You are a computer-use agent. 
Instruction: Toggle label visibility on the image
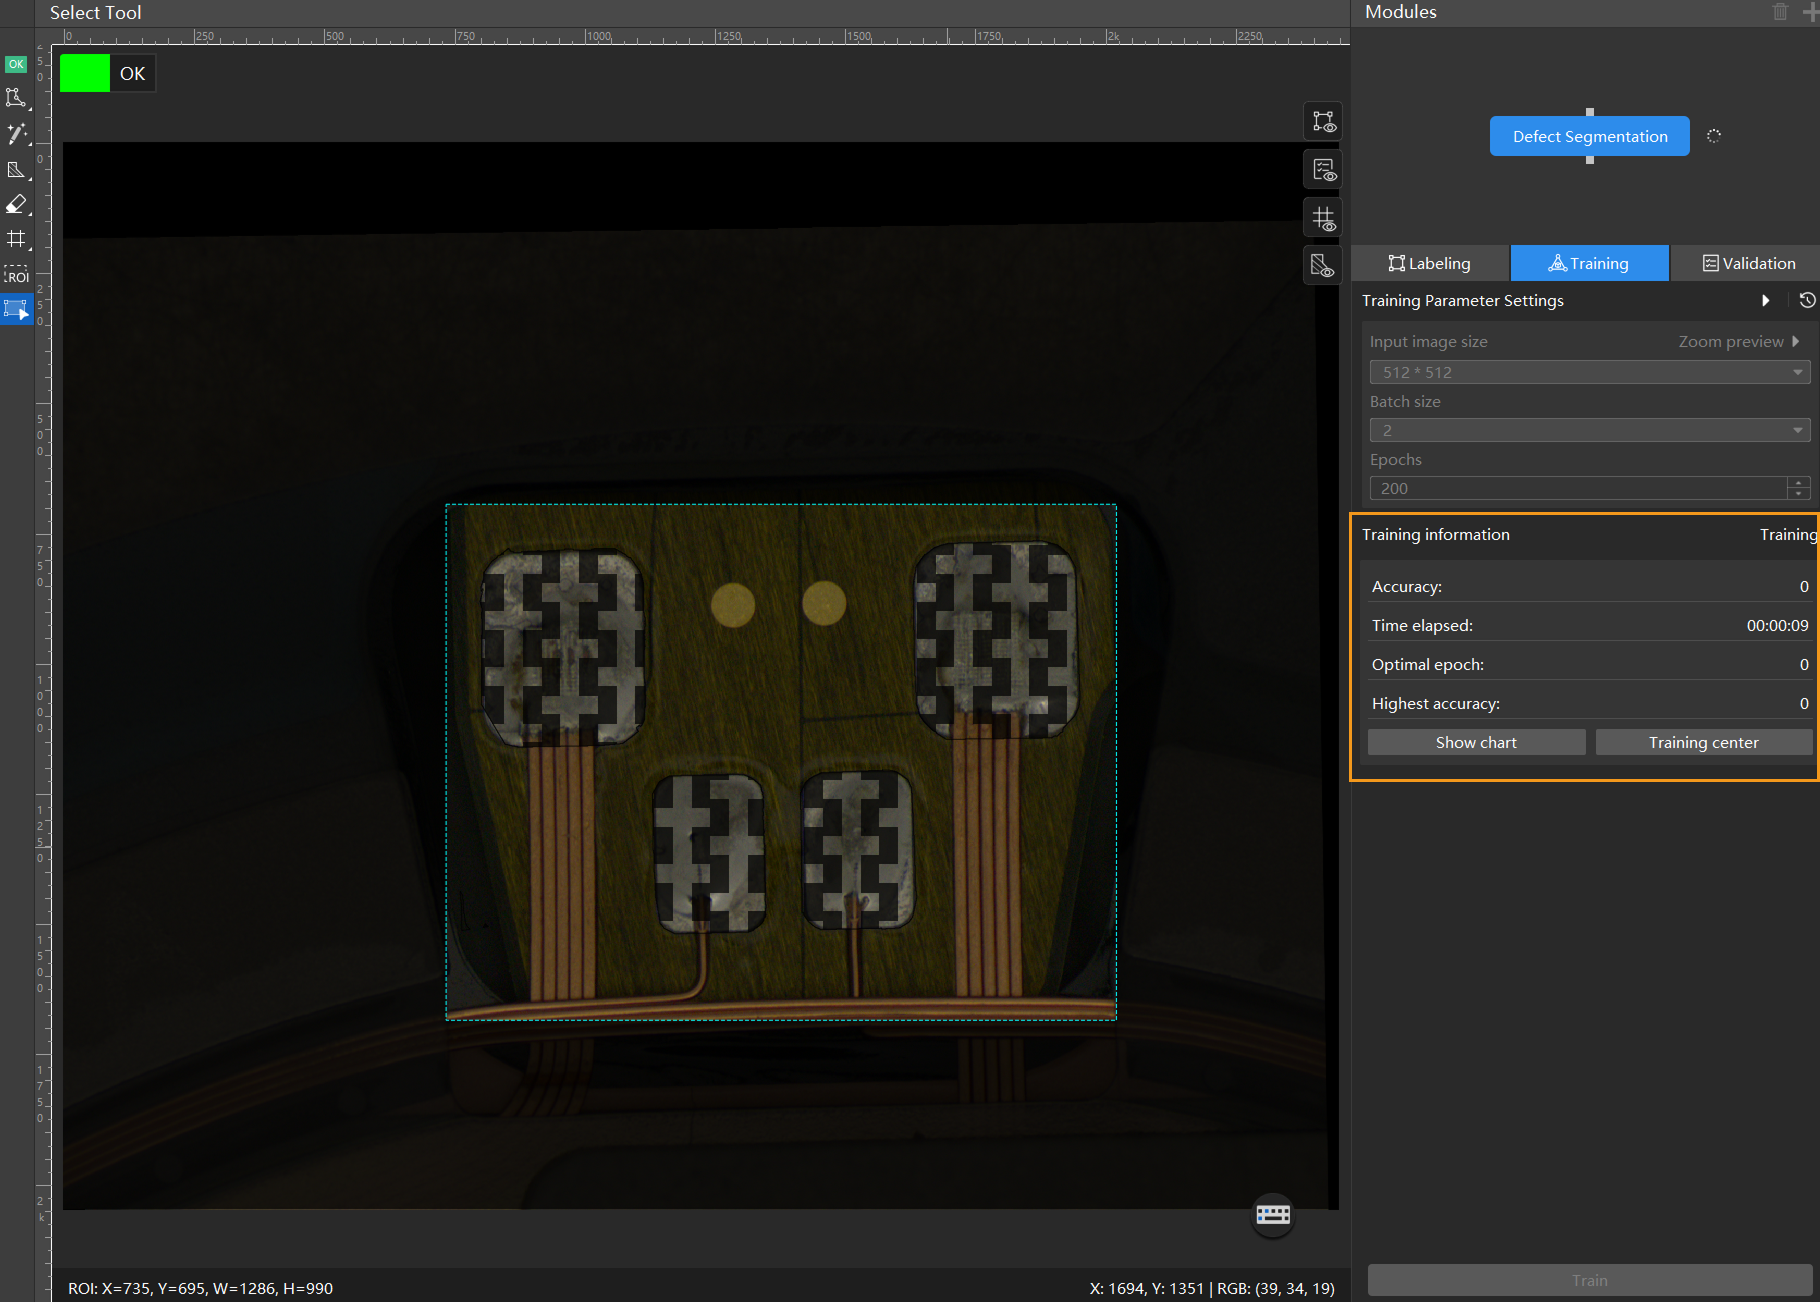point(1323,122)
